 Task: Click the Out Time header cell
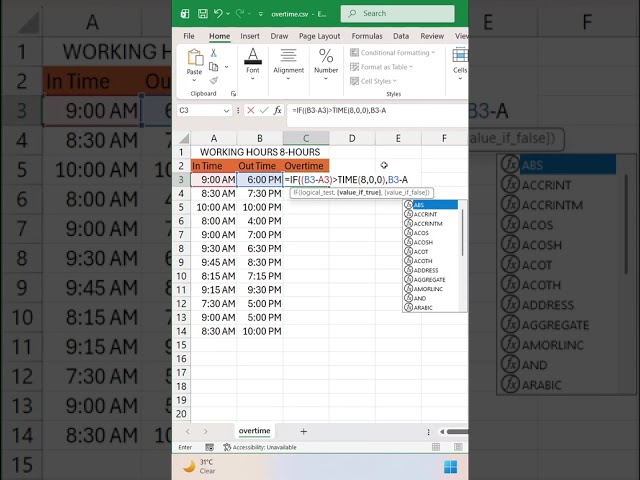(x=260, y=166)
